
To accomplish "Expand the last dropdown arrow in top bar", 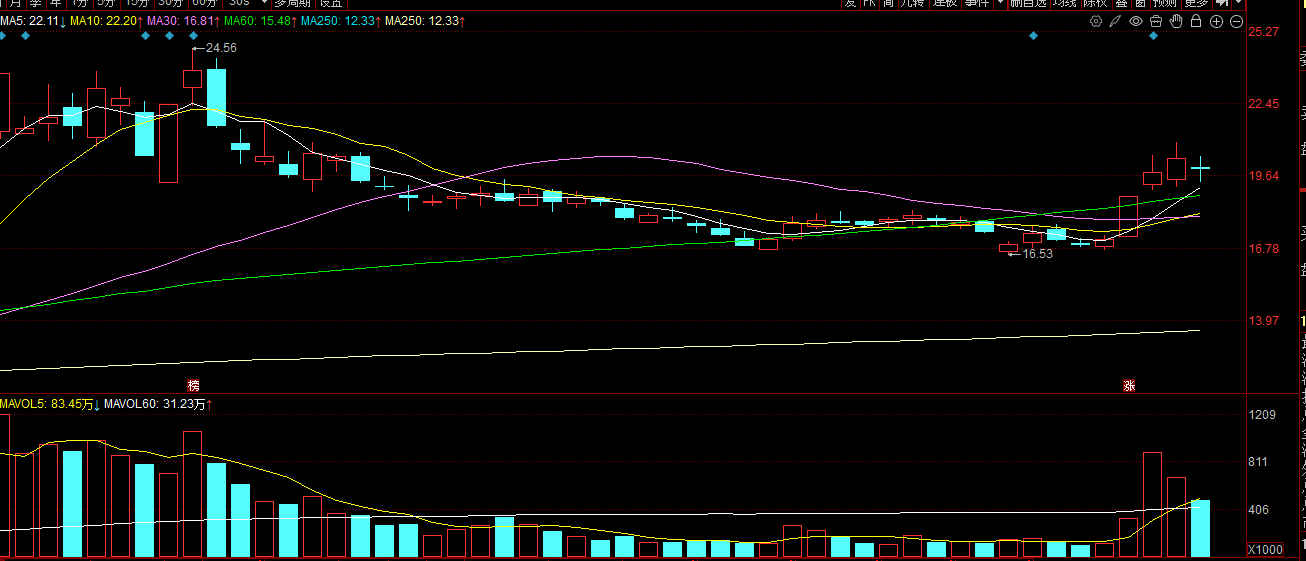I will 1238,4.
